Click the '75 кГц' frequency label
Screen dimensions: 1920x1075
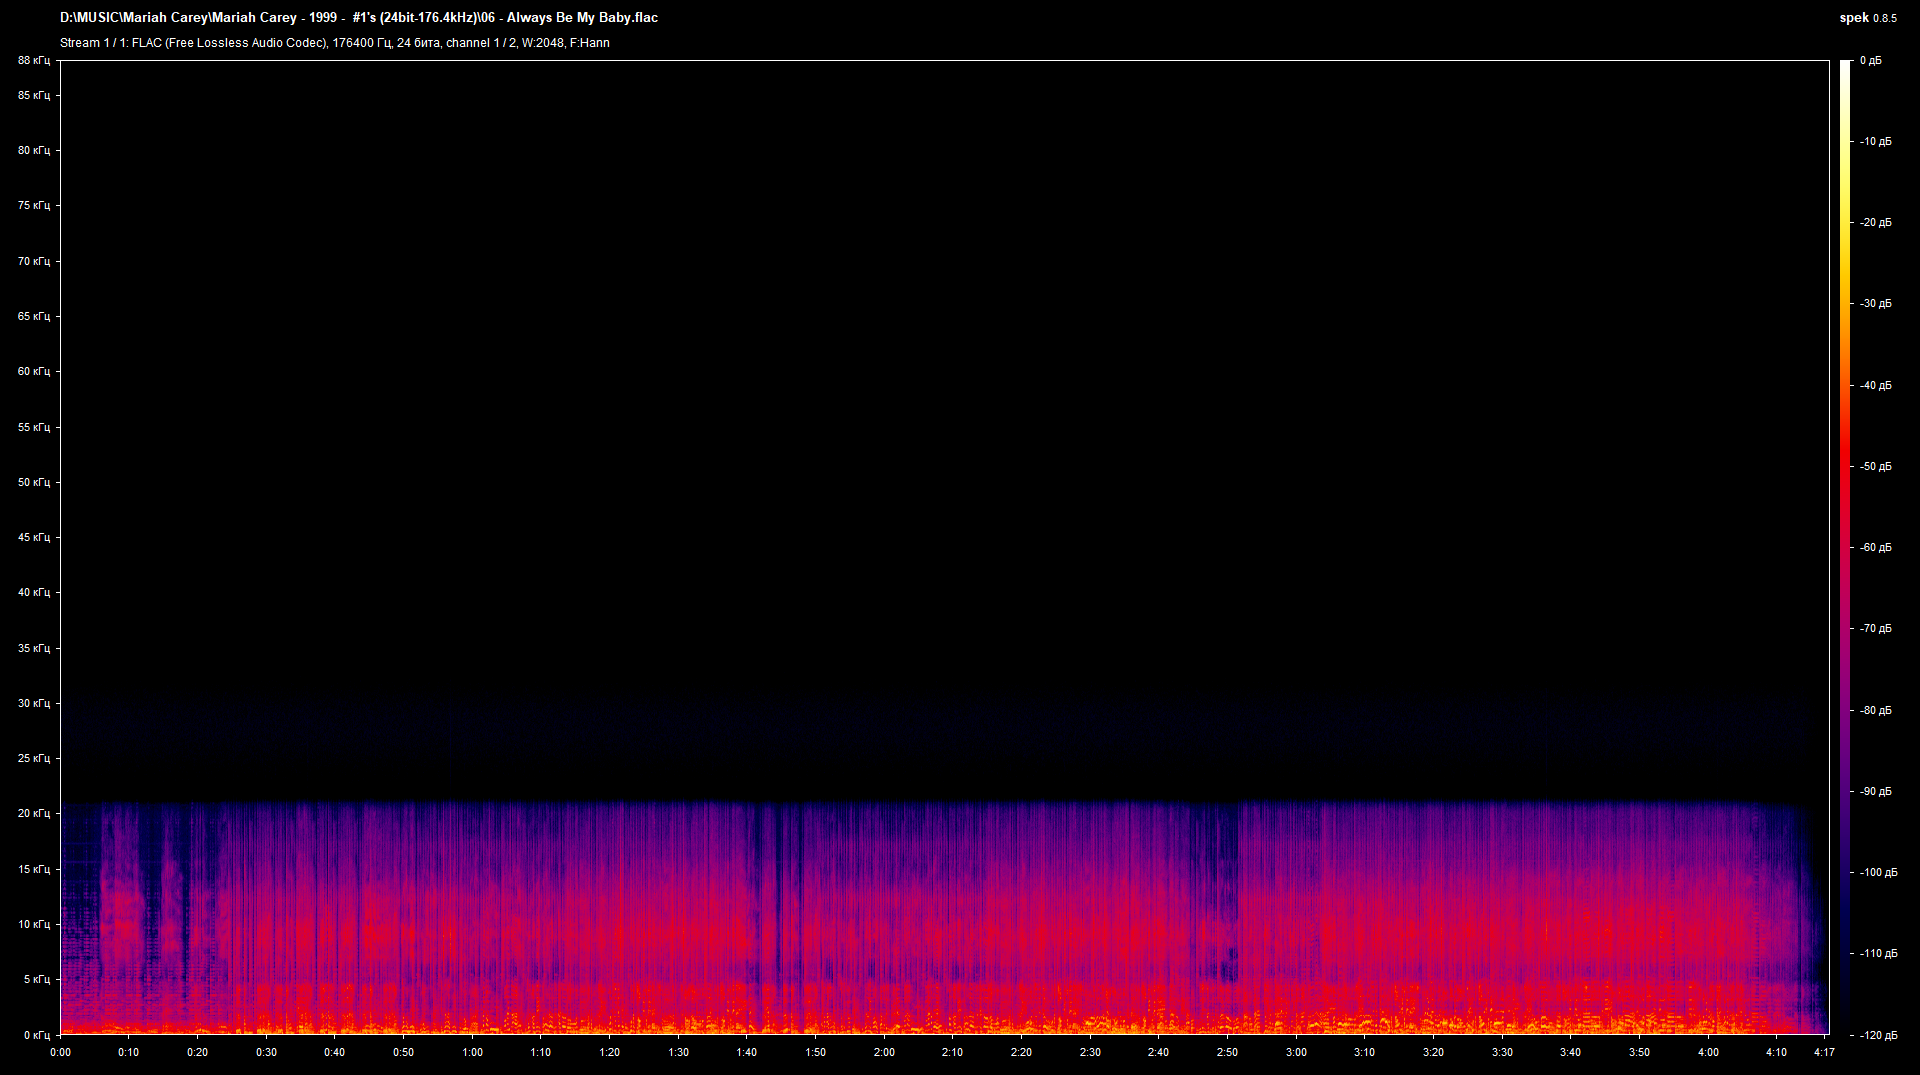(x=33, y=206)
